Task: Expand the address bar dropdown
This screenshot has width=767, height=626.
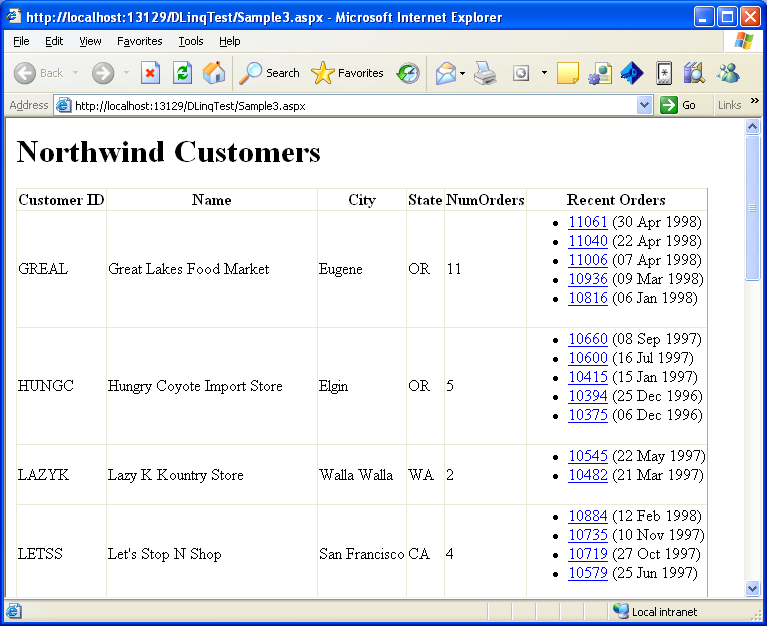Action: pos(645,105)
